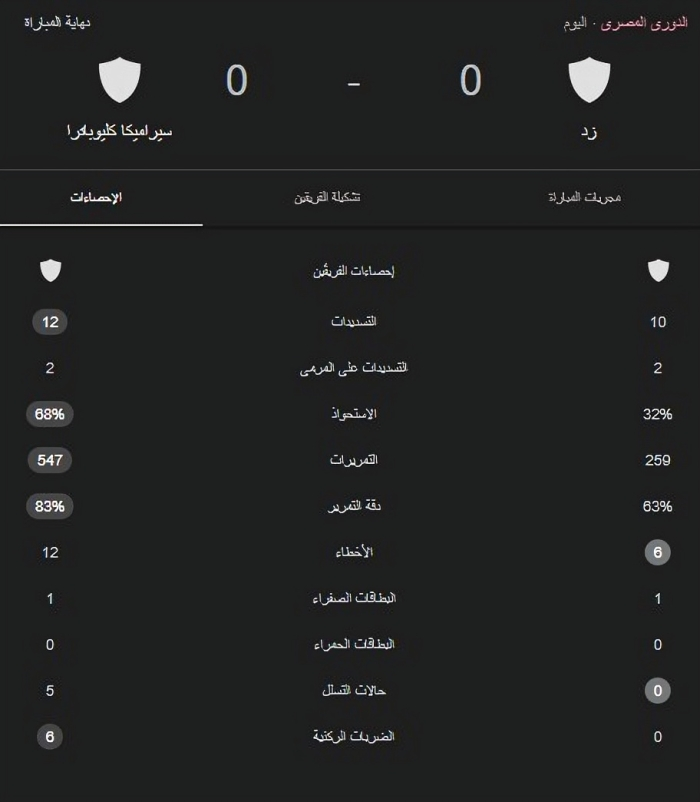The image size is (700, 802).
Task: Click the 0 offsides circle badge
Action: [658, 690]
